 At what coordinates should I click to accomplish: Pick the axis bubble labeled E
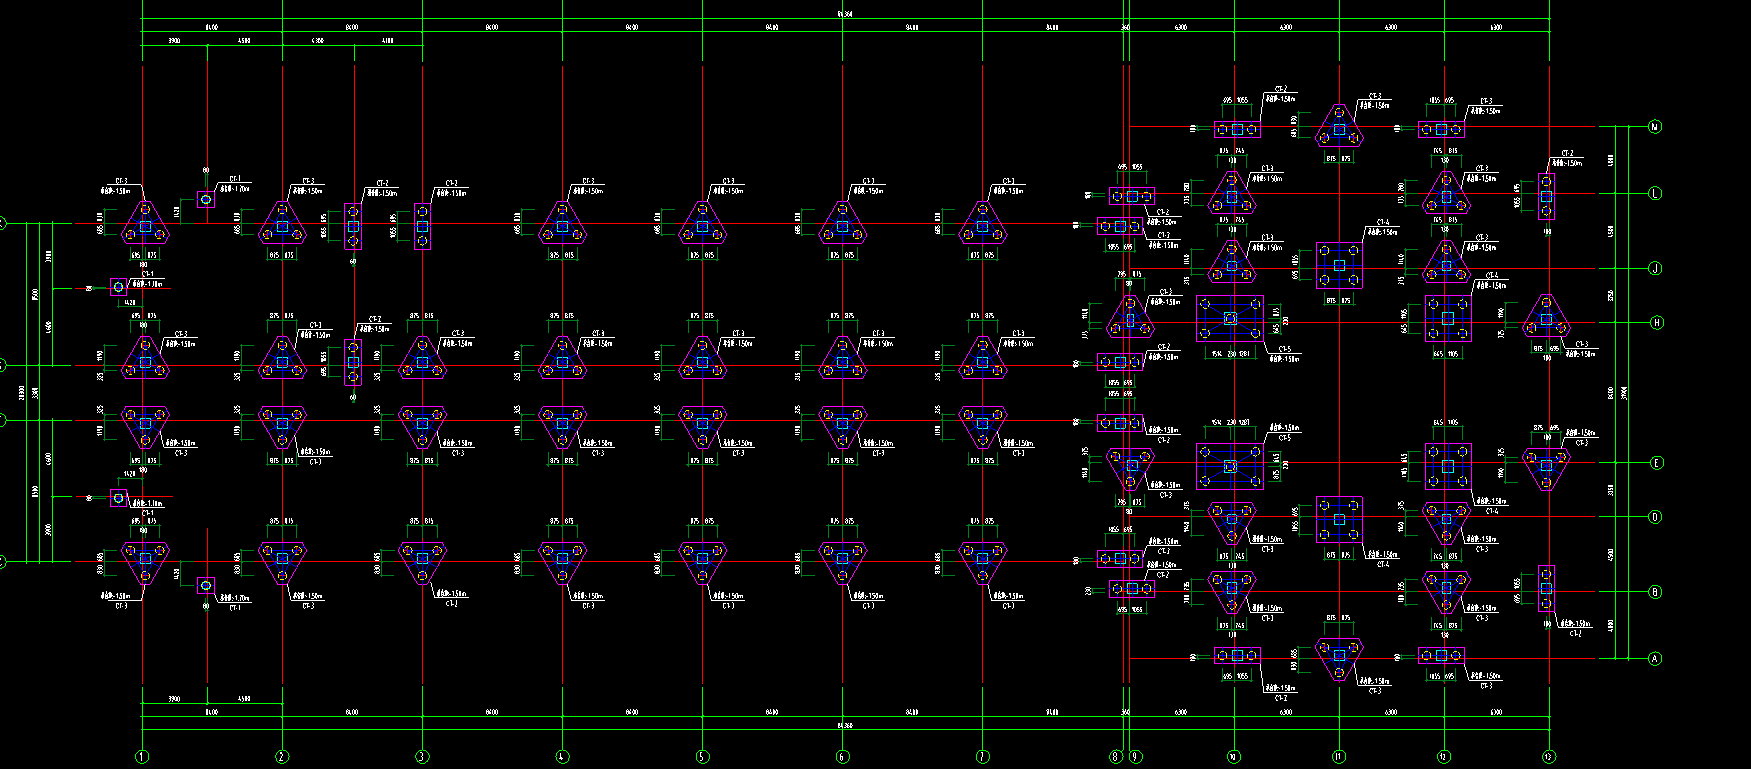(1655, 463)
